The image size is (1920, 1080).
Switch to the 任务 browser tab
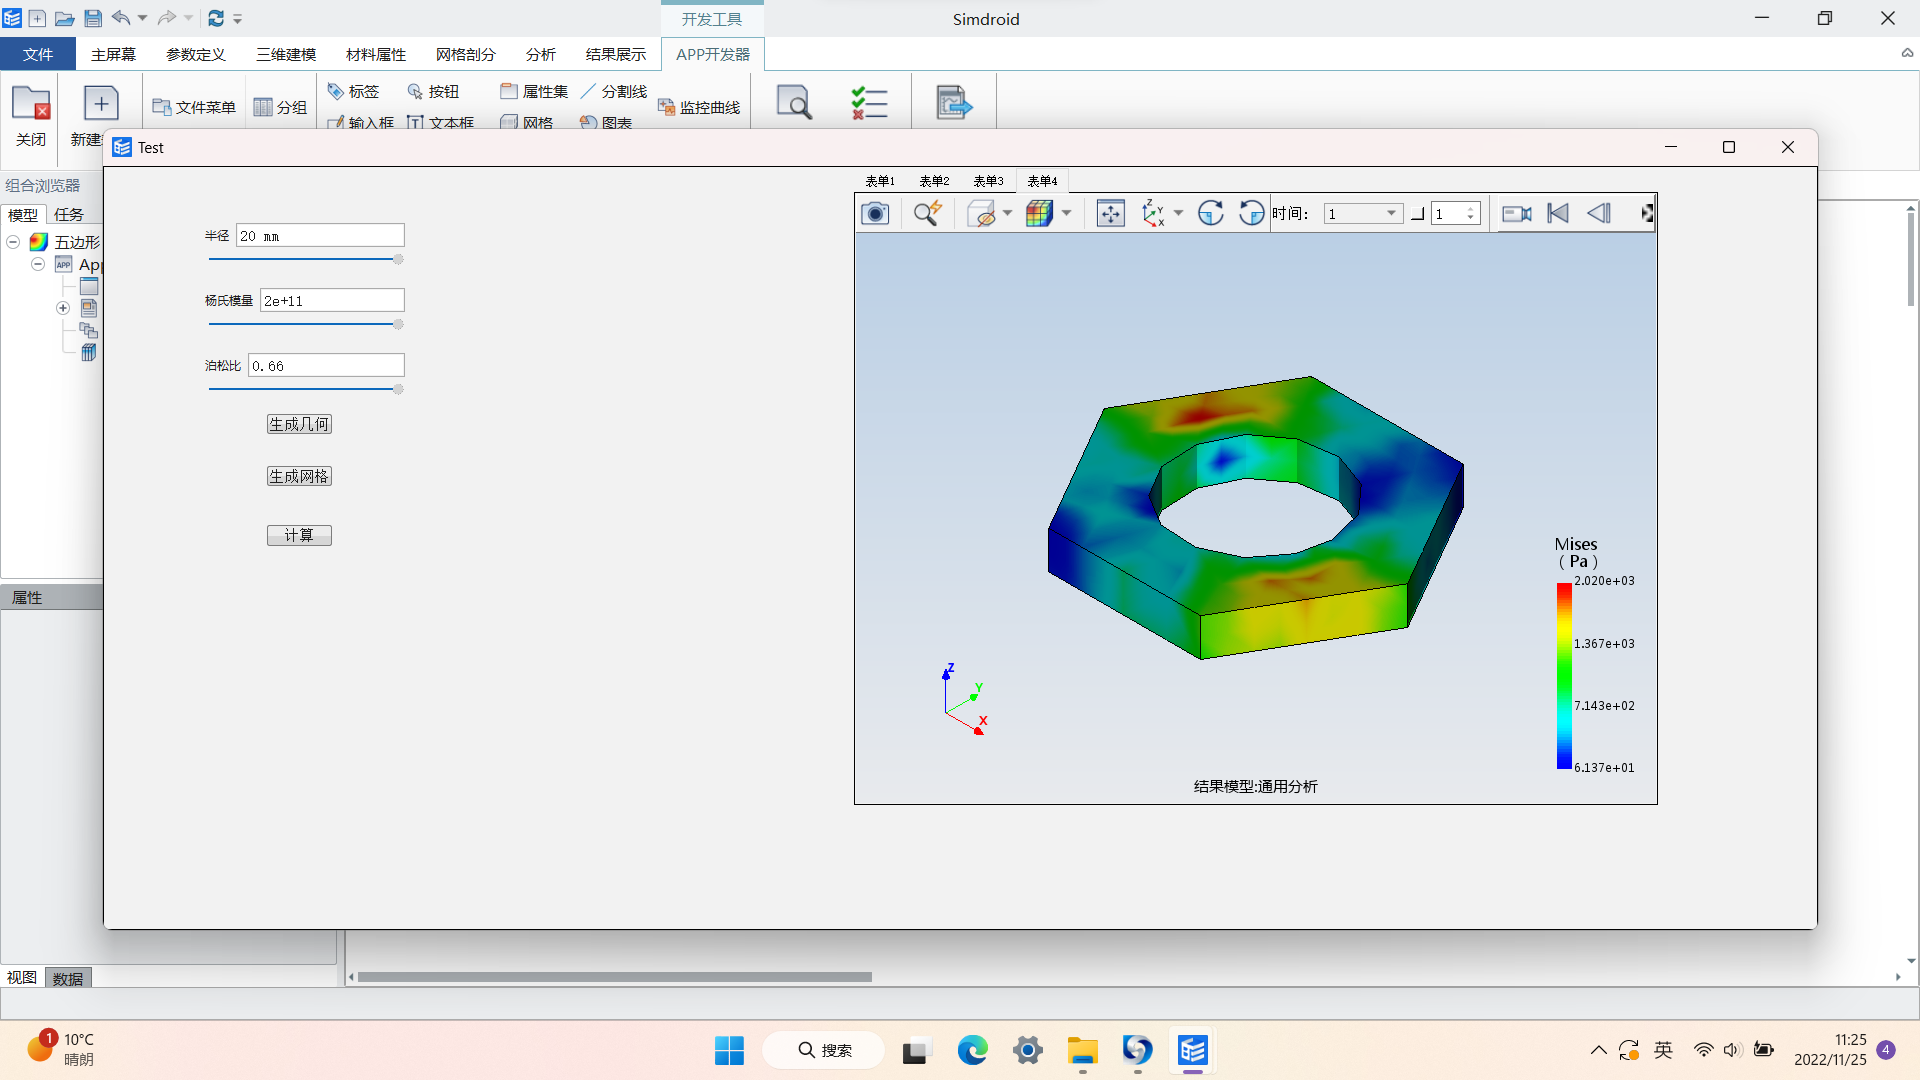click(x=69, y=214)
